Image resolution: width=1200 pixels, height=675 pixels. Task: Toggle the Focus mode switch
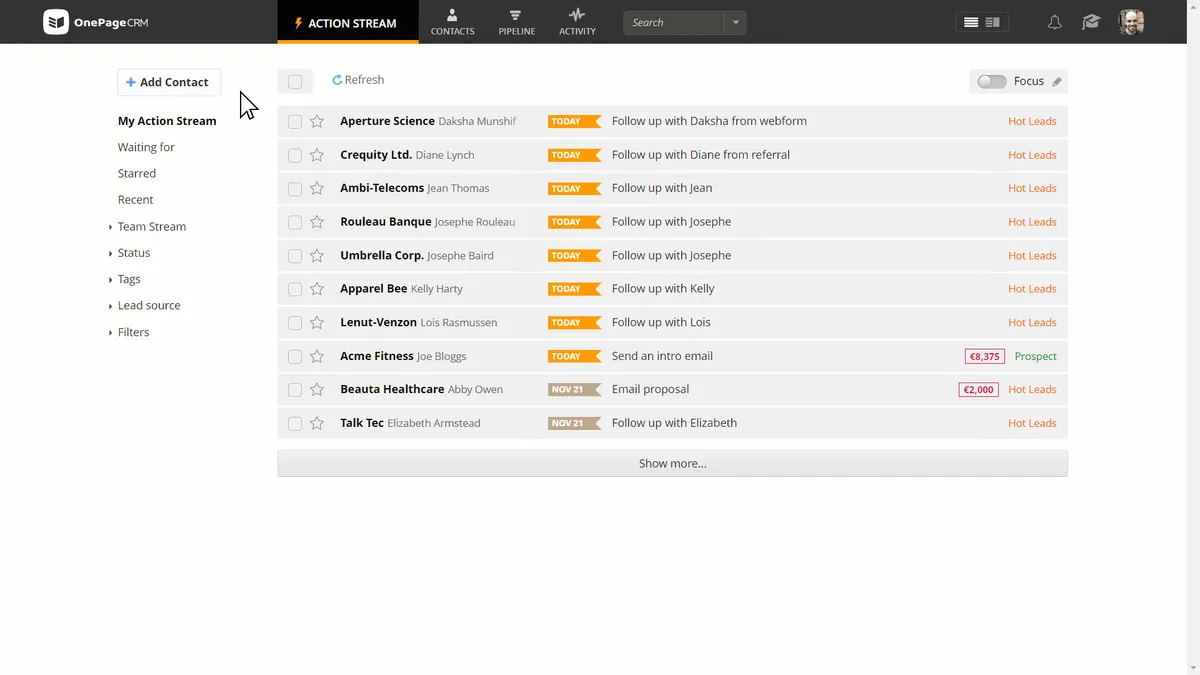992,82
